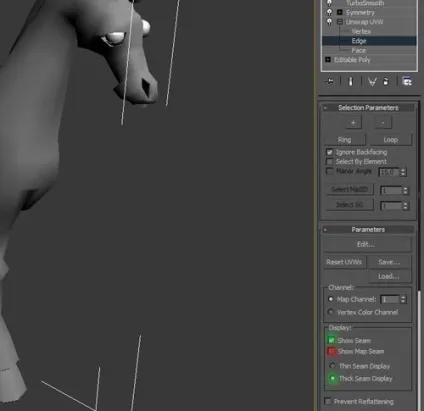
Task: Click the horse's eye in viewport
Action: coord(115,37)
